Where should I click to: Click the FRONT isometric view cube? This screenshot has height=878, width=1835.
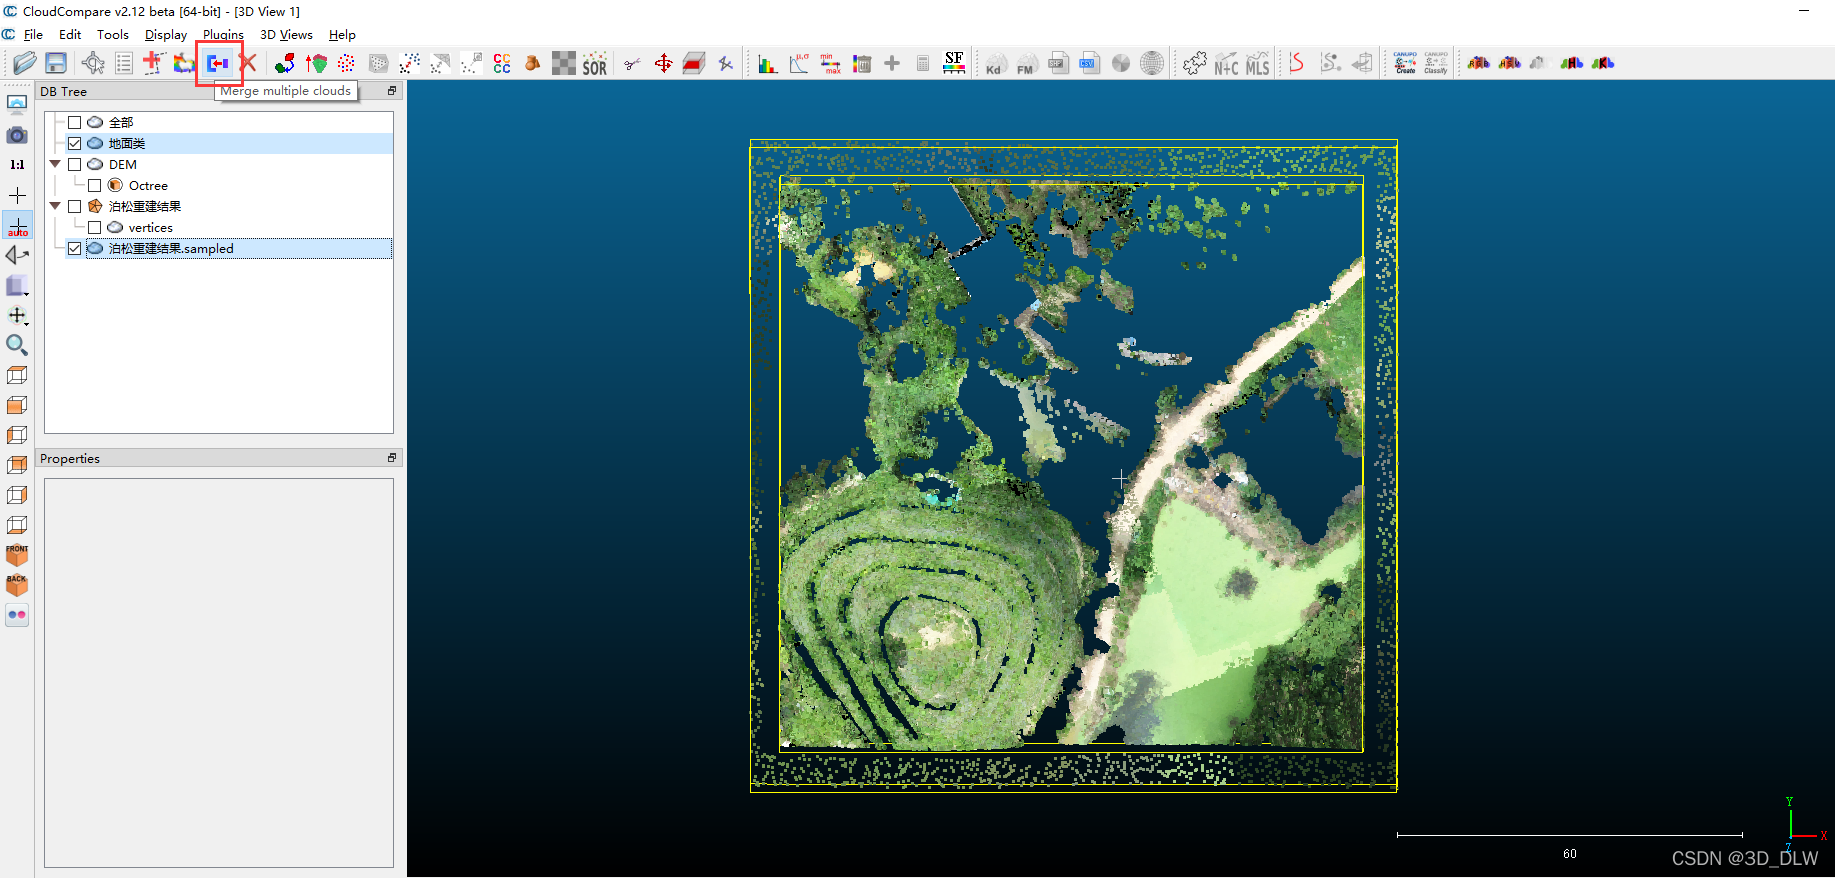pyautogui.click(x=17, y=555)
